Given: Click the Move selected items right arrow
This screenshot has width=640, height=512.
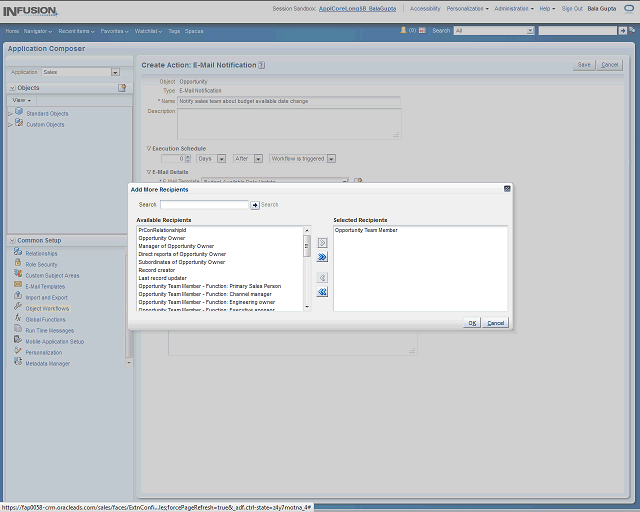Looking at the screenshot, I should (322, 242).
